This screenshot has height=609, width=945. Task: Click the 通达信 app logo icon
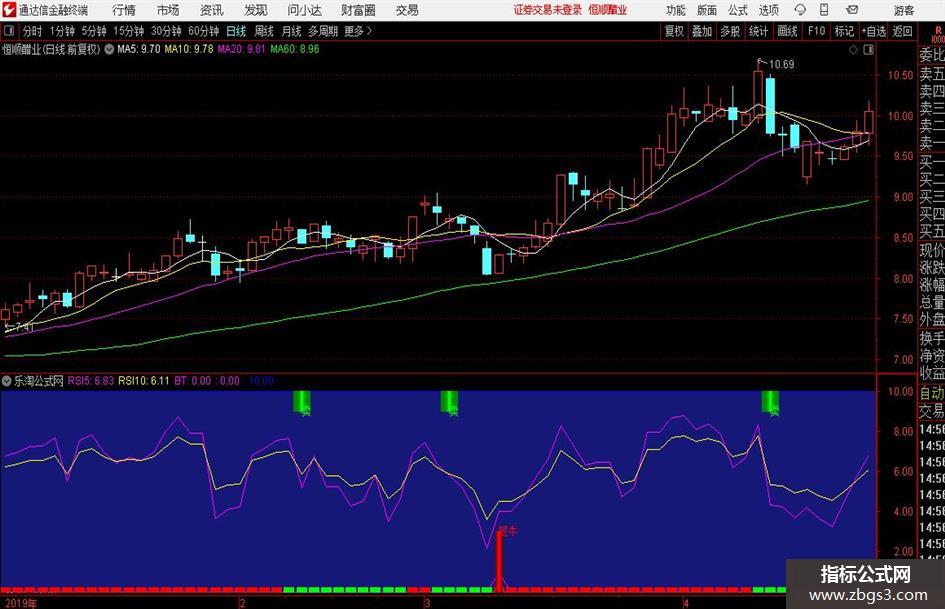coord(8,10)
